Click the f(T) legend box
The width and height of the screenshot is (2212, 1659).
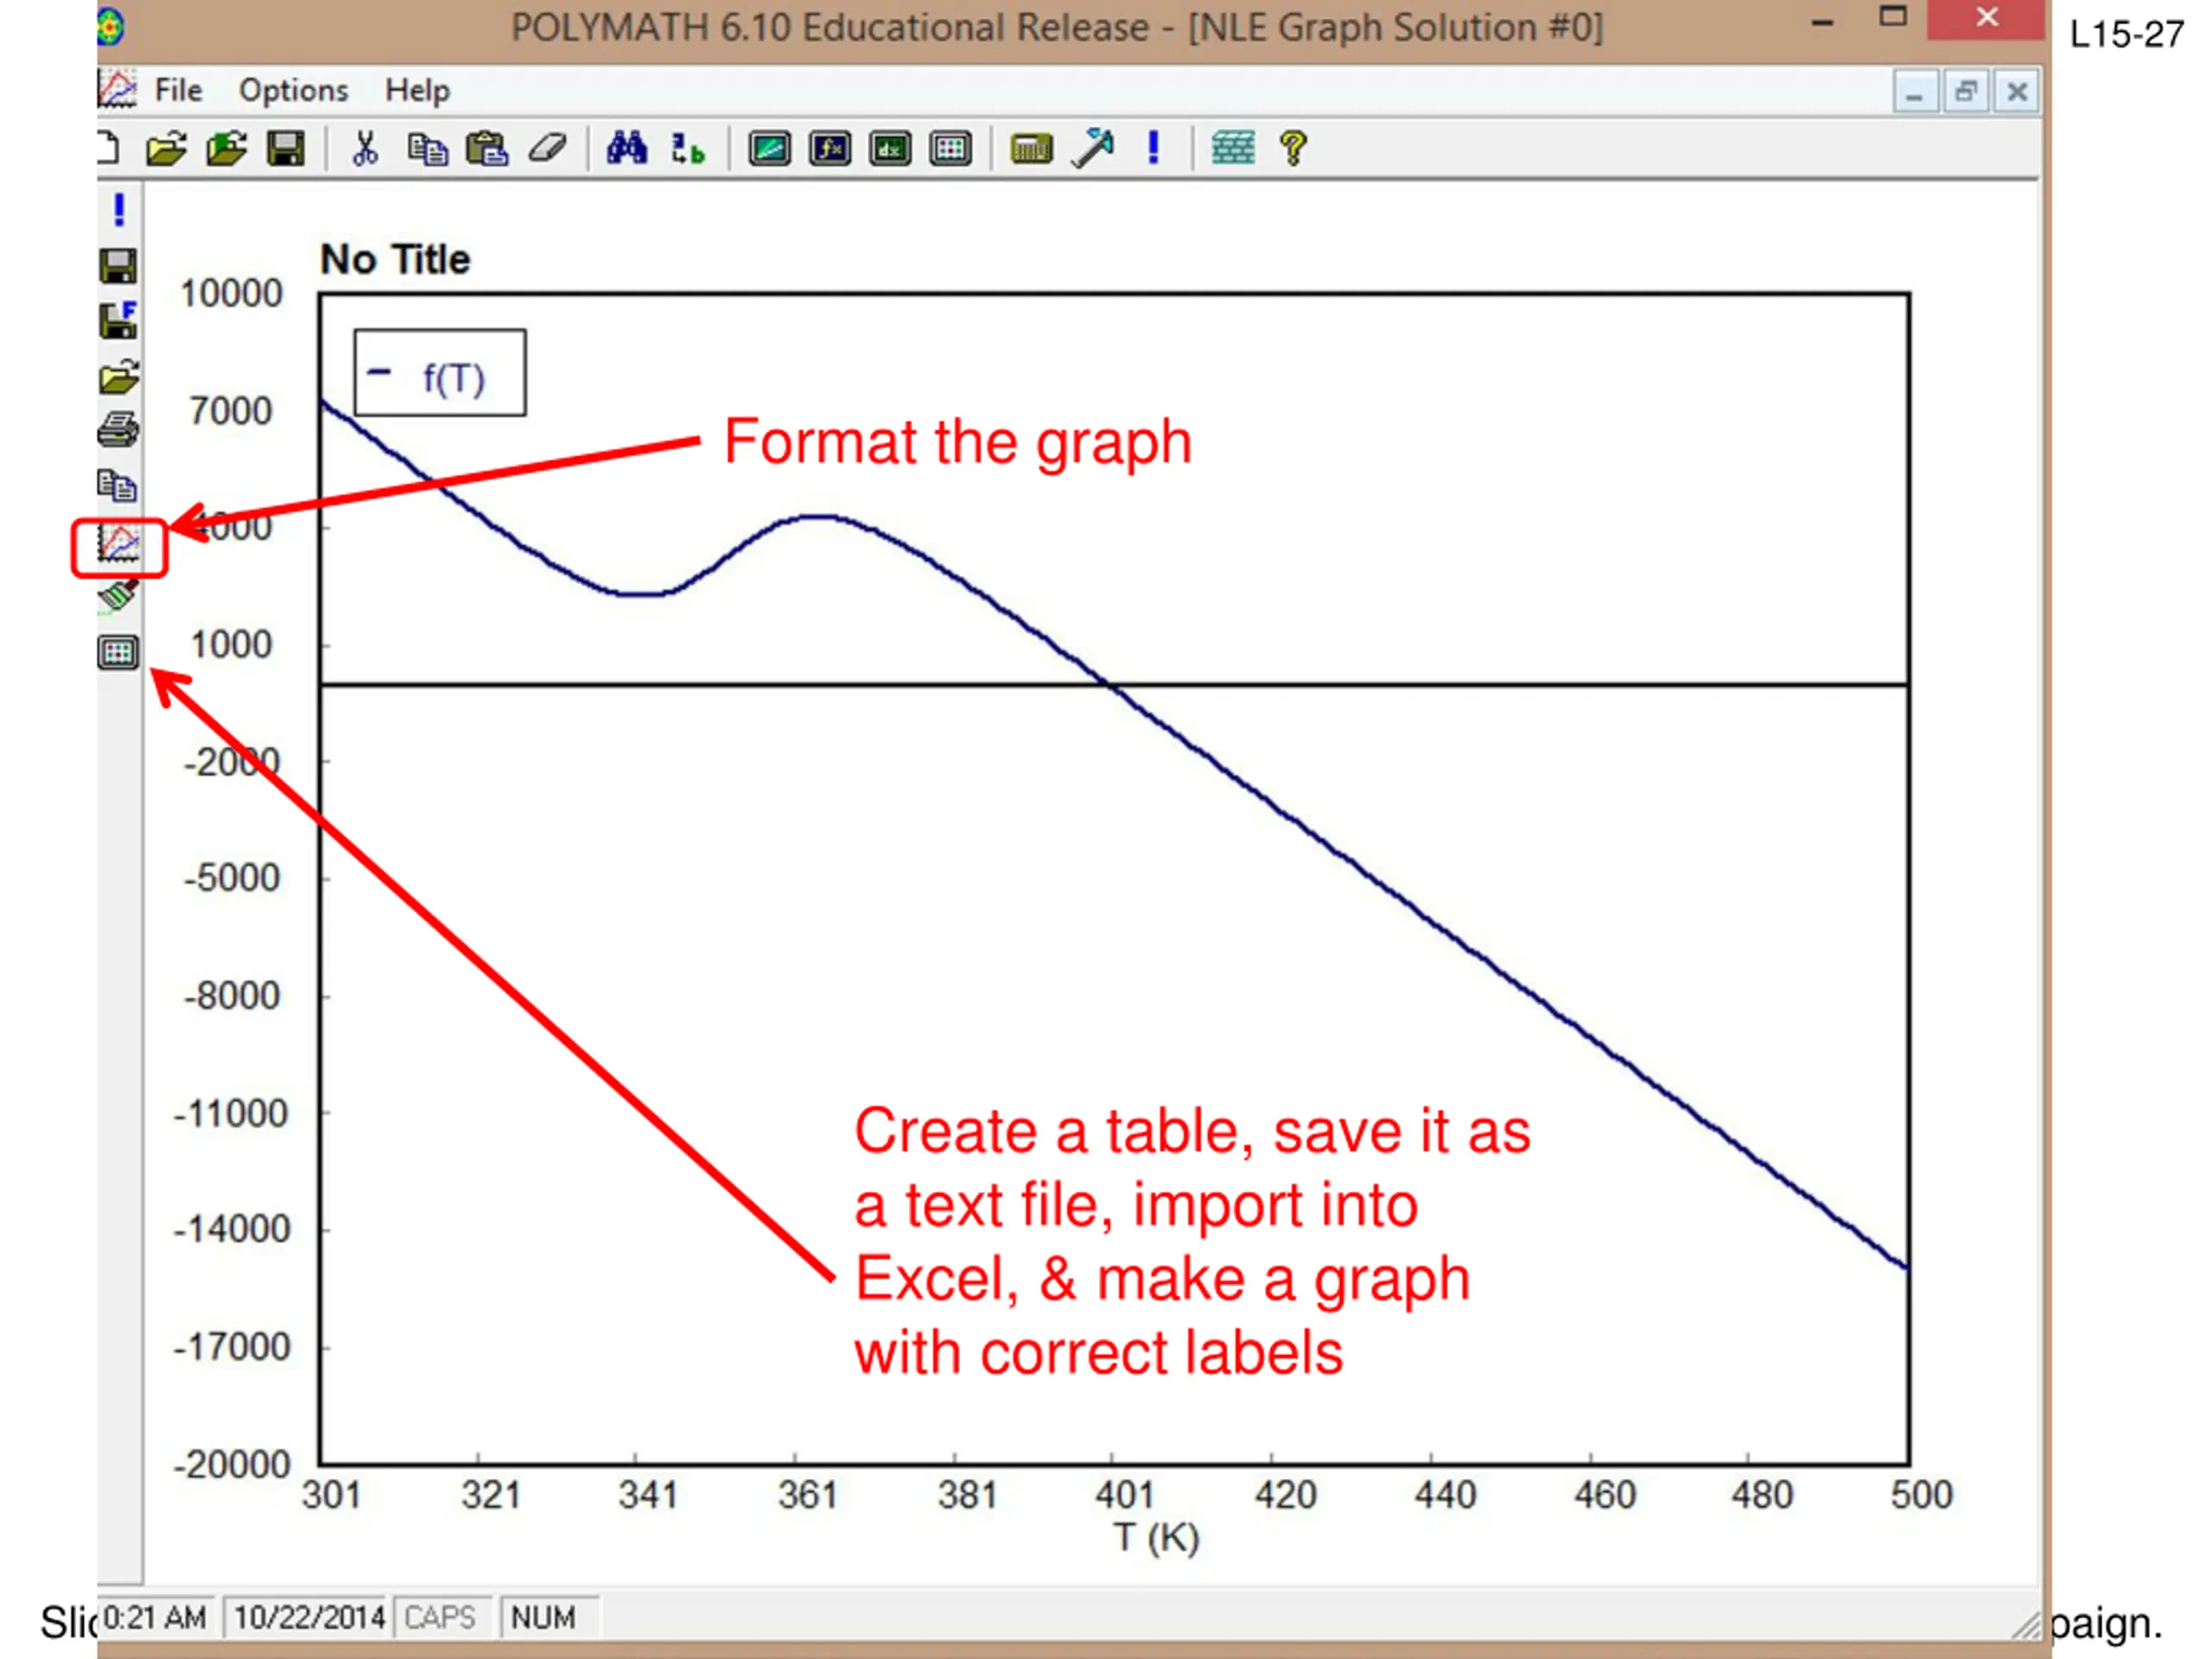click(x=440, y=373)
